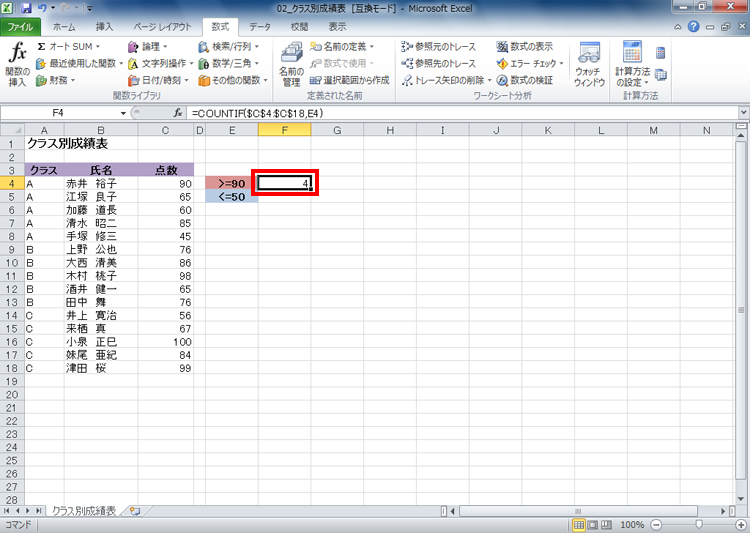The image size is (750, 533).
Task: Open More Functions (その他の関数) menu
Action: pyautogui.click(x=233, y=80)
